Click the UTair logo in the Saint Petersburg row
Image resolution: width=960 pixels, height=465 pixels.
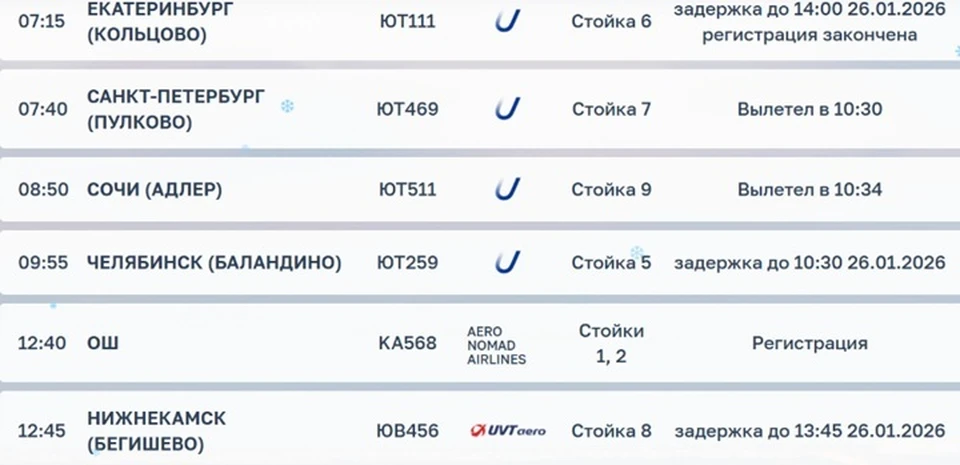coord(508,109)
